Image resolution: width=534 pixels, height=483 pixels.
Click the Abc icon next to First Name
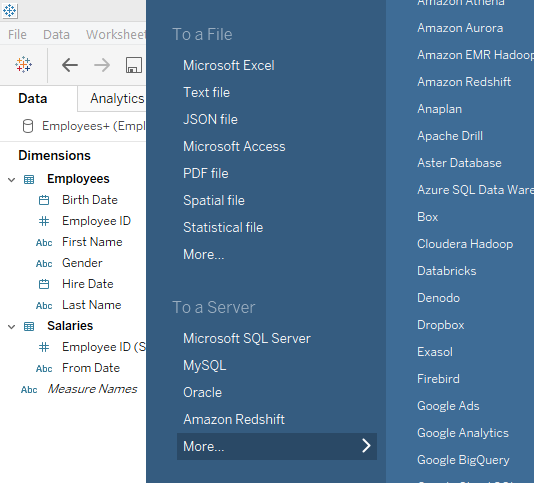tap(44, 243)
